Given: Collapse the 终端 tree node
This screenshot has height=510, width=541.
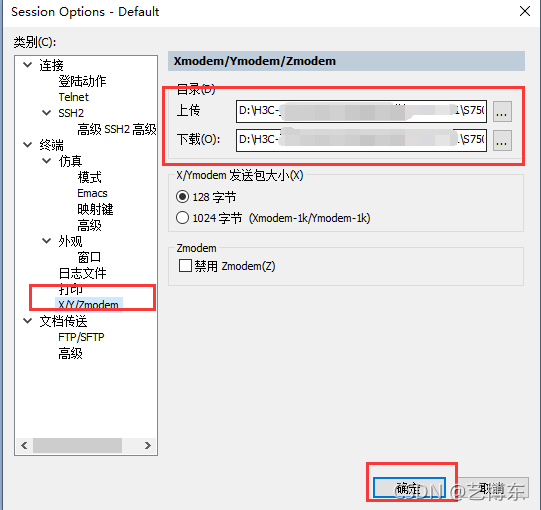Looking at the screenshot, I should pyautogui.click(x=28, y=145).
